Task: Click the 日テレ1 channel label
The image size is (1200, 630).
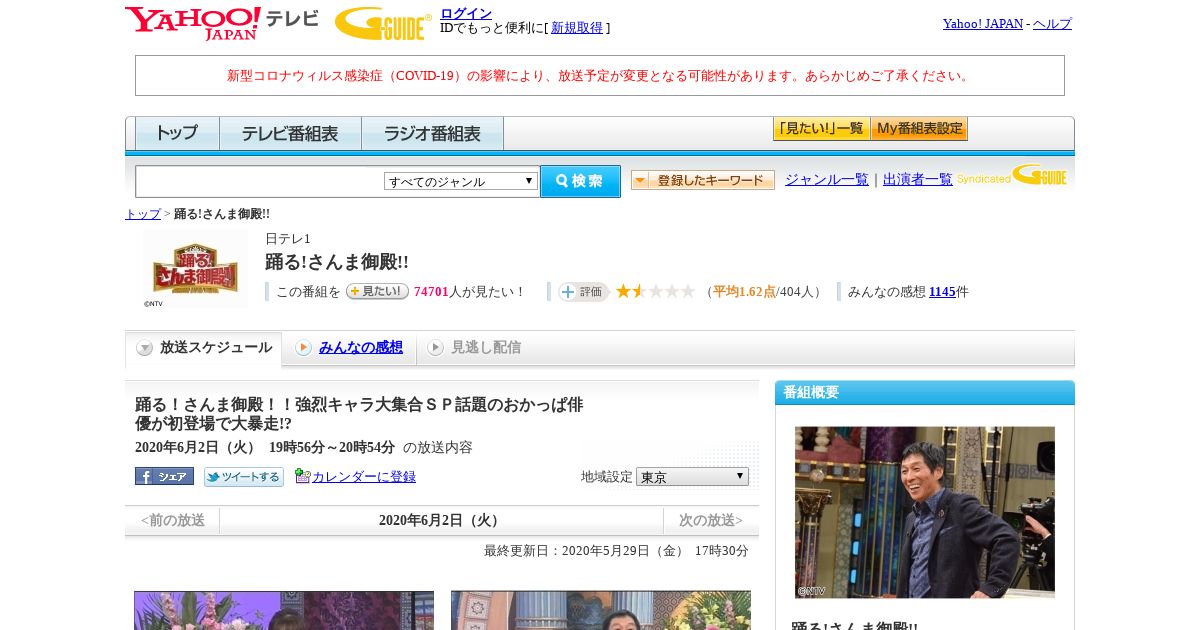Action: 288,239
